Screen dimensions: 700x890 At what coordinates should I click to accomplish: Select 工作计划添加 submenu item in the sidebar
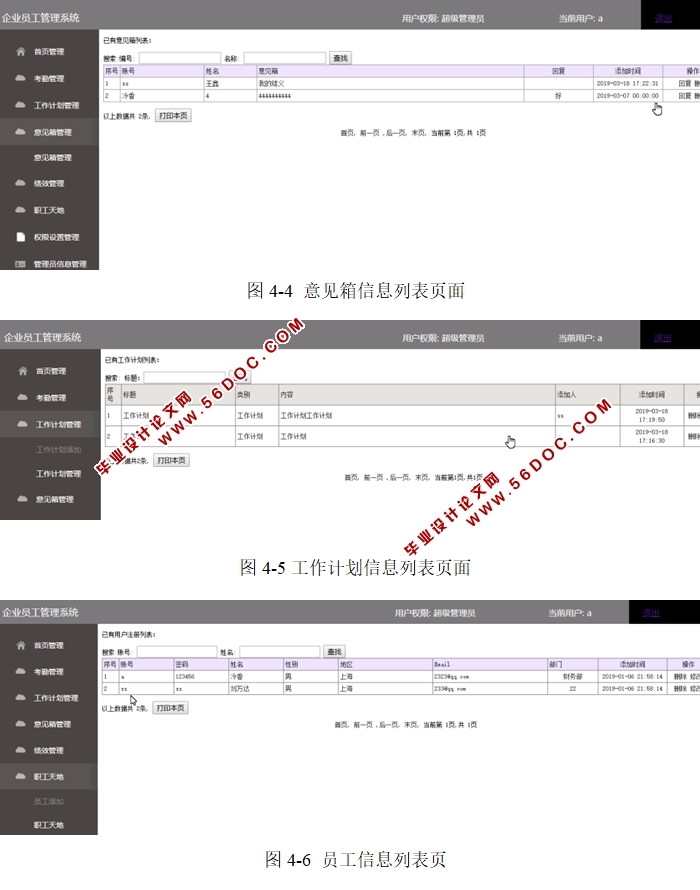[x=58, y=451]
